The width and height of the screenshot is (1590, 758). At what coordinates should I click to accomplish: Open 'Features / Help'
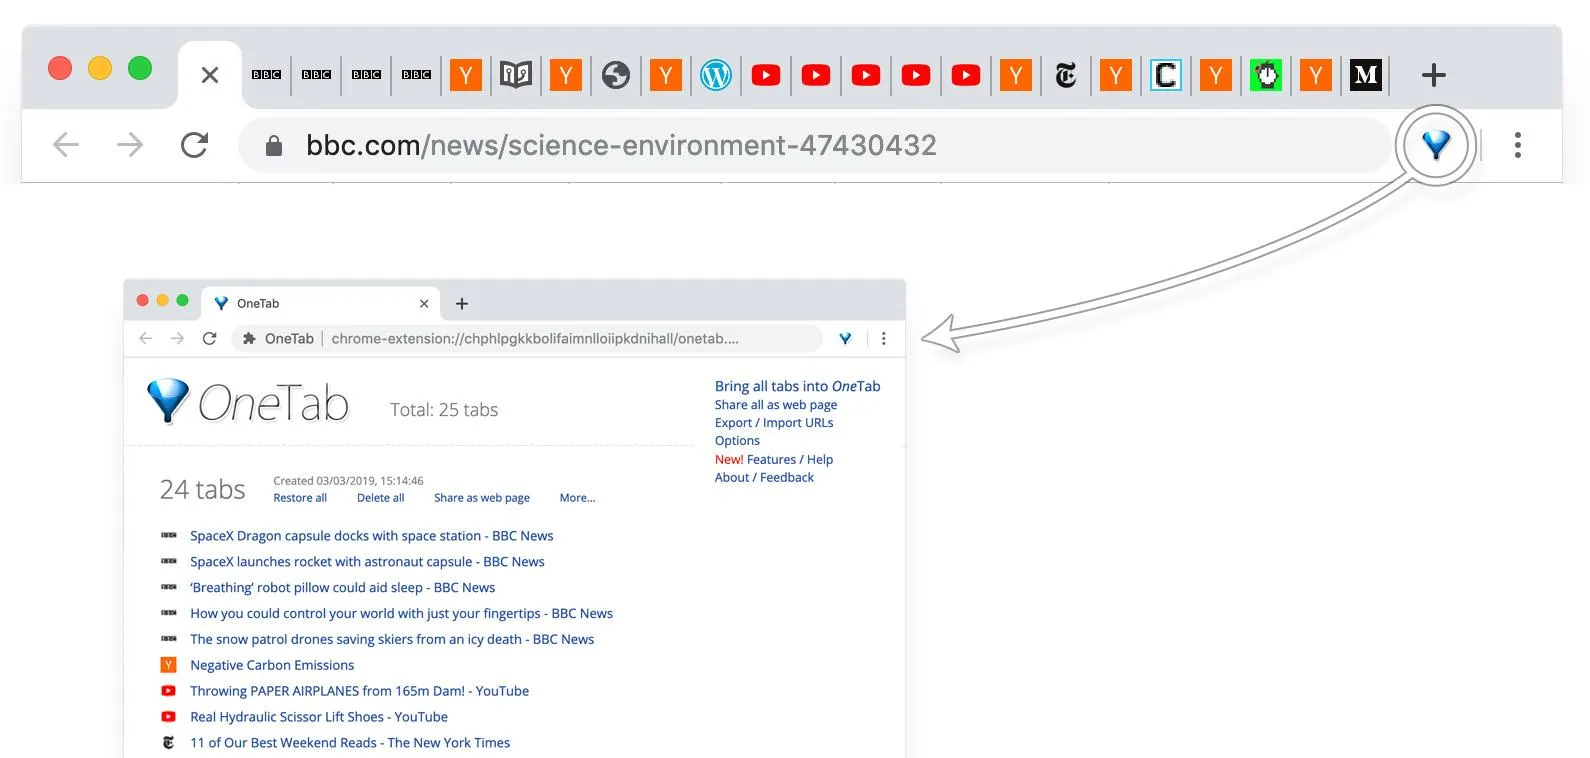tap(790, 460)
